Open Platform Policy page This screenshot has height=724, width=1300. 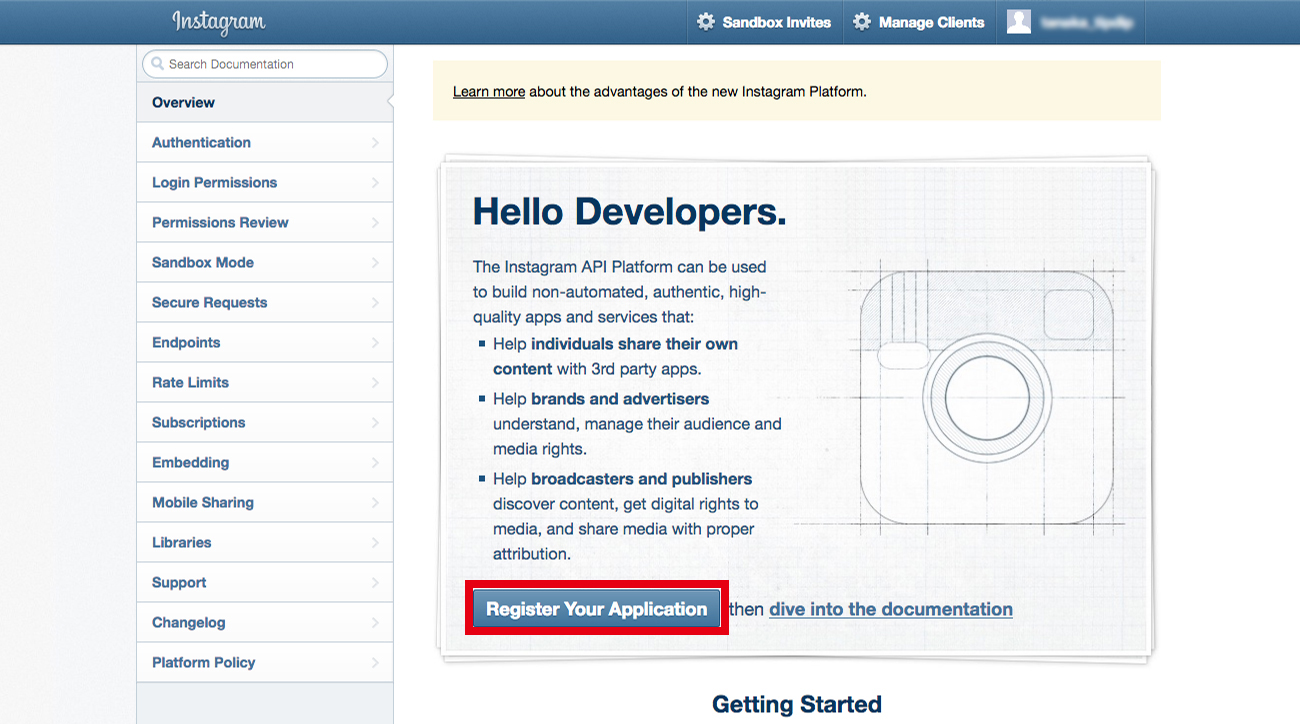(x=265, y=662)
